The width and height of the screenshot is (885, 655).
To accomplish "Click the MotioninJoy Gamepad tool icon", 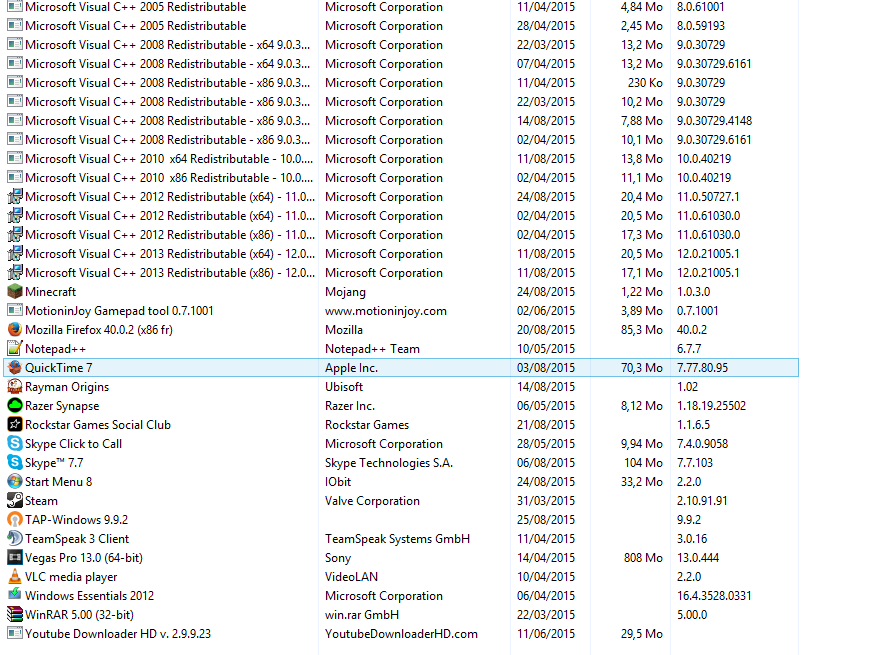I will tap(15, 311).
